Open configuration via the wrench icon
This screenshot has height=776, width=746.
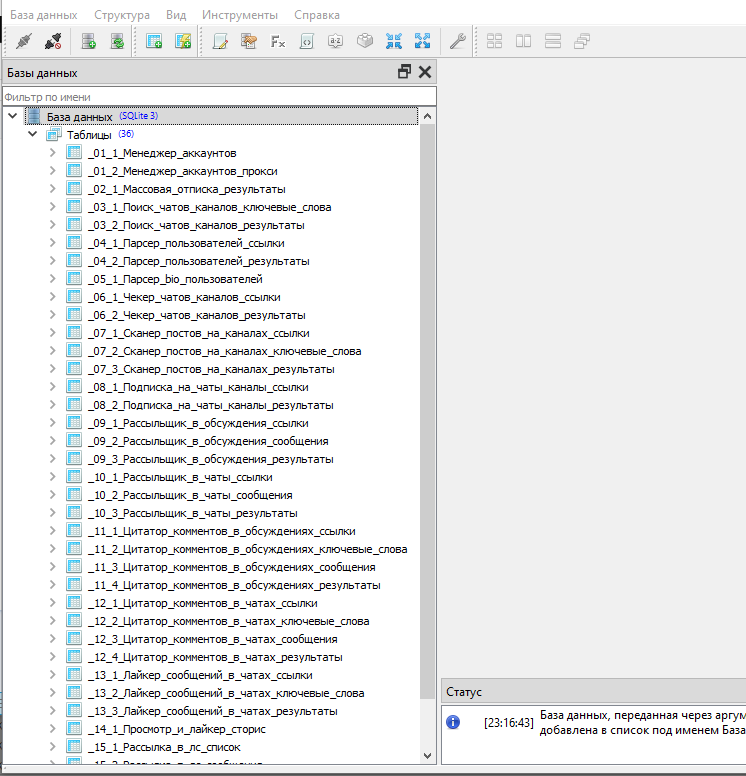click(457, 41)
